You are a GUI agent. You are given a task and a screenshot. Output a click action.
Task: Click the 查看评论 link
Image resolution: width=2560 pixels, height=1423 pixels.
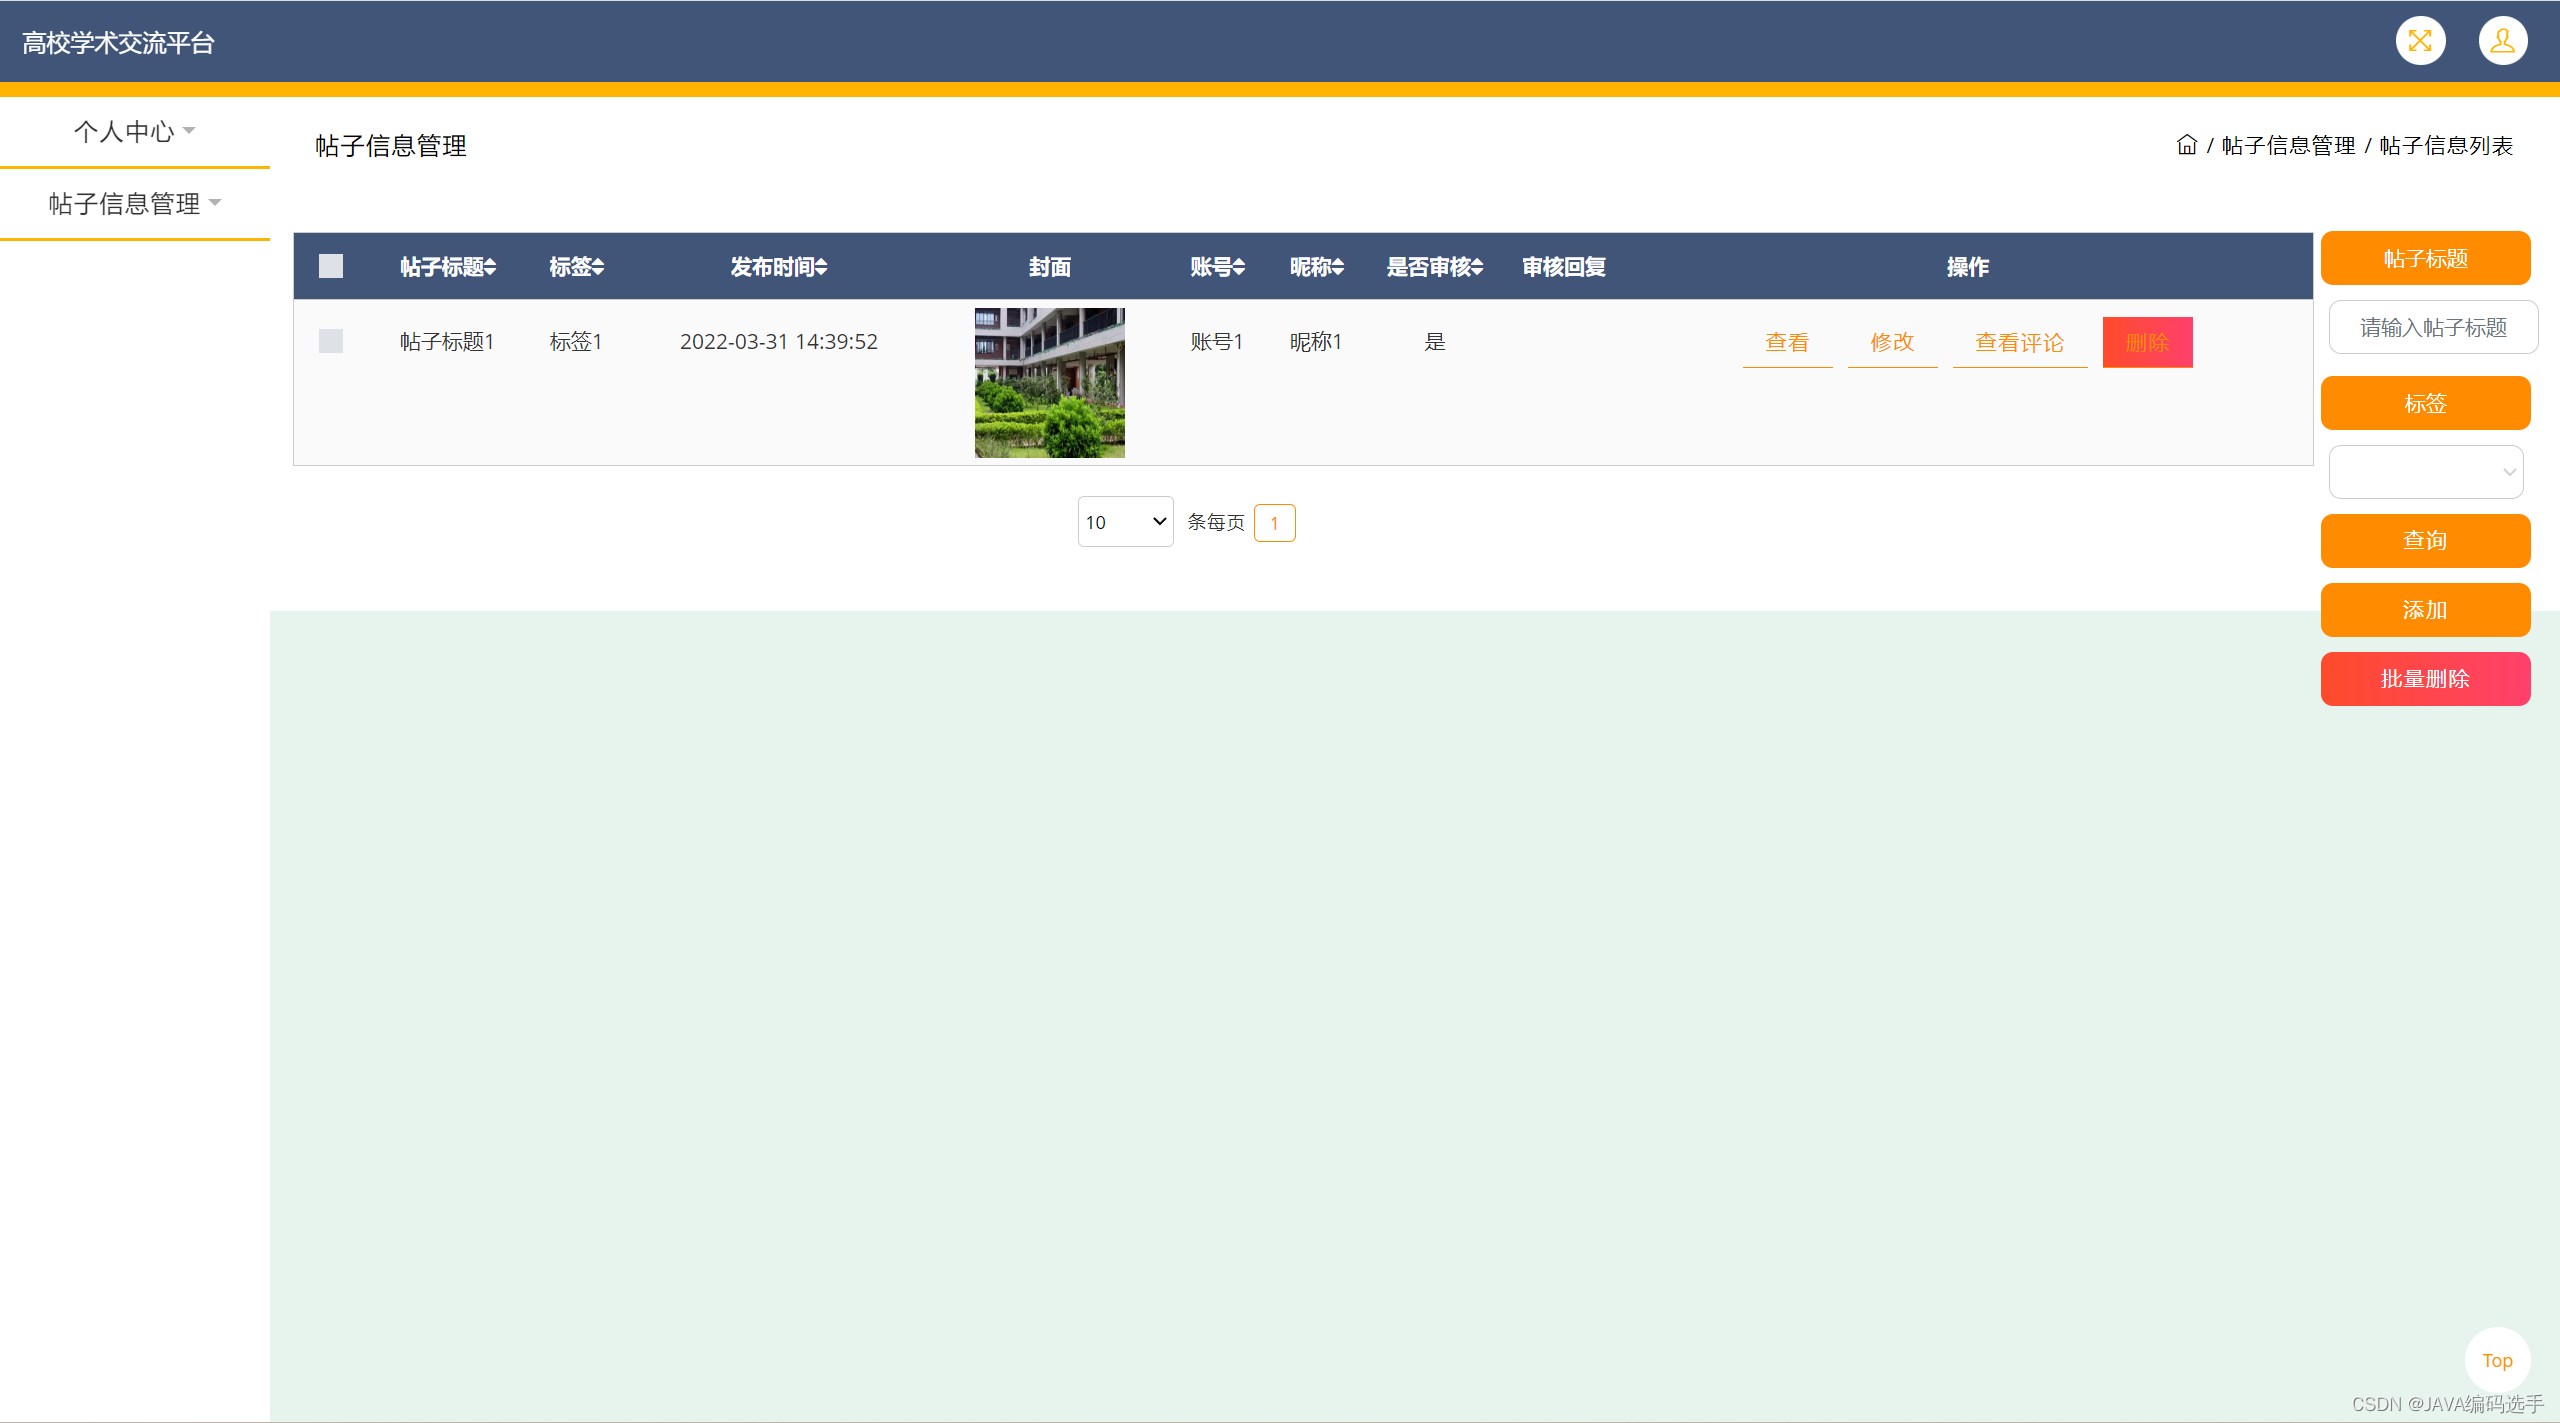[2020, 342]
